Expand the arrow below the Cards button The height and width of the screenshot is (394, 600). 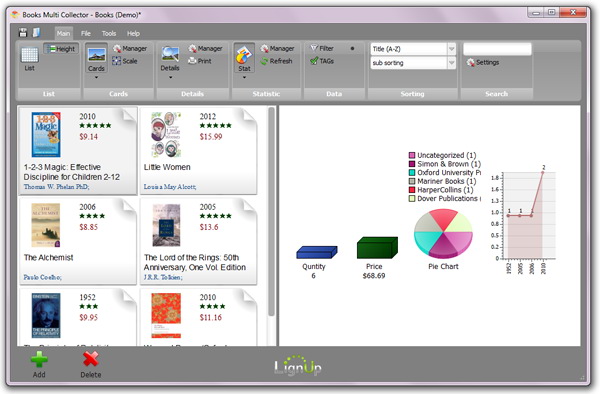point(96,78)
